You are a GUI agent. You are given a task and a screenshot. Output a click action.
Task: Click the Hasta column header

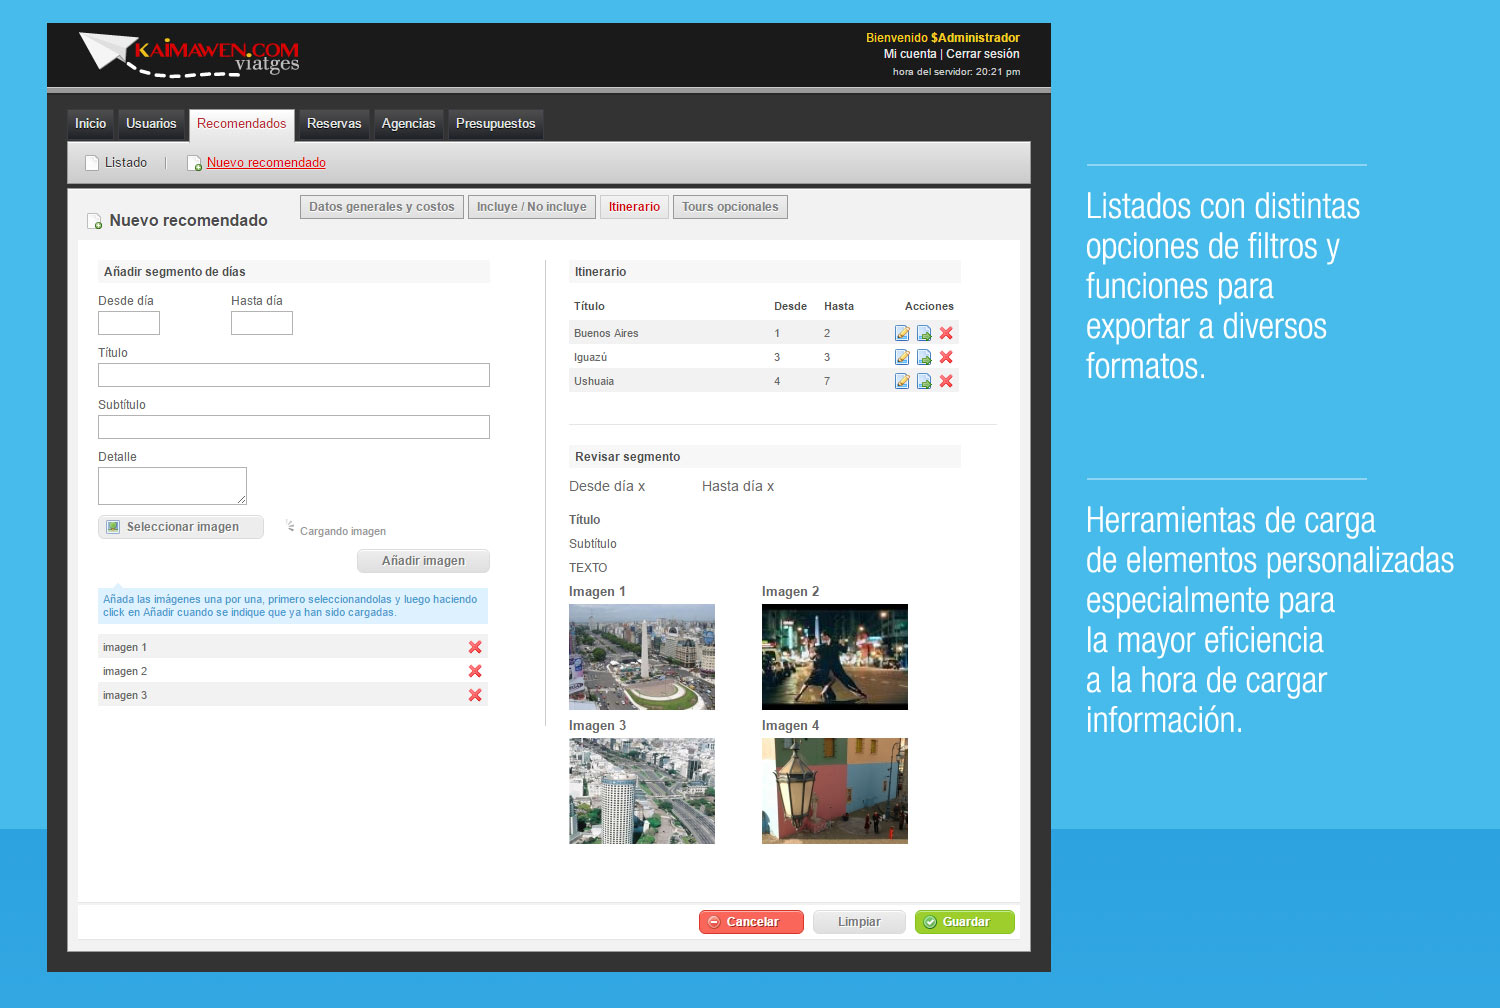click(839, 306)
